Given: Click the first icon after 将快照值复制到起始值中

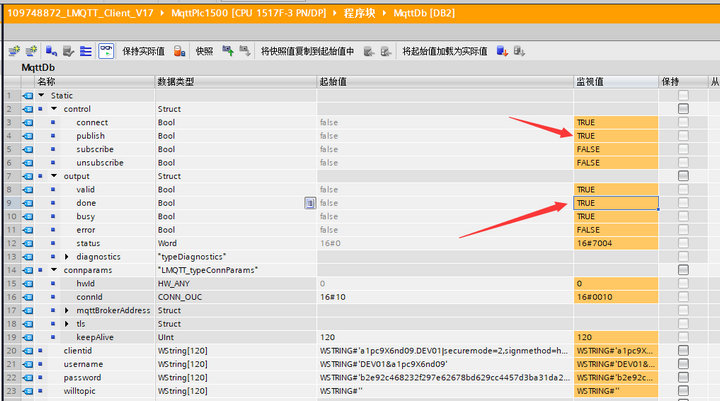Looking at the screenshot, I should [x=369, y=50].
